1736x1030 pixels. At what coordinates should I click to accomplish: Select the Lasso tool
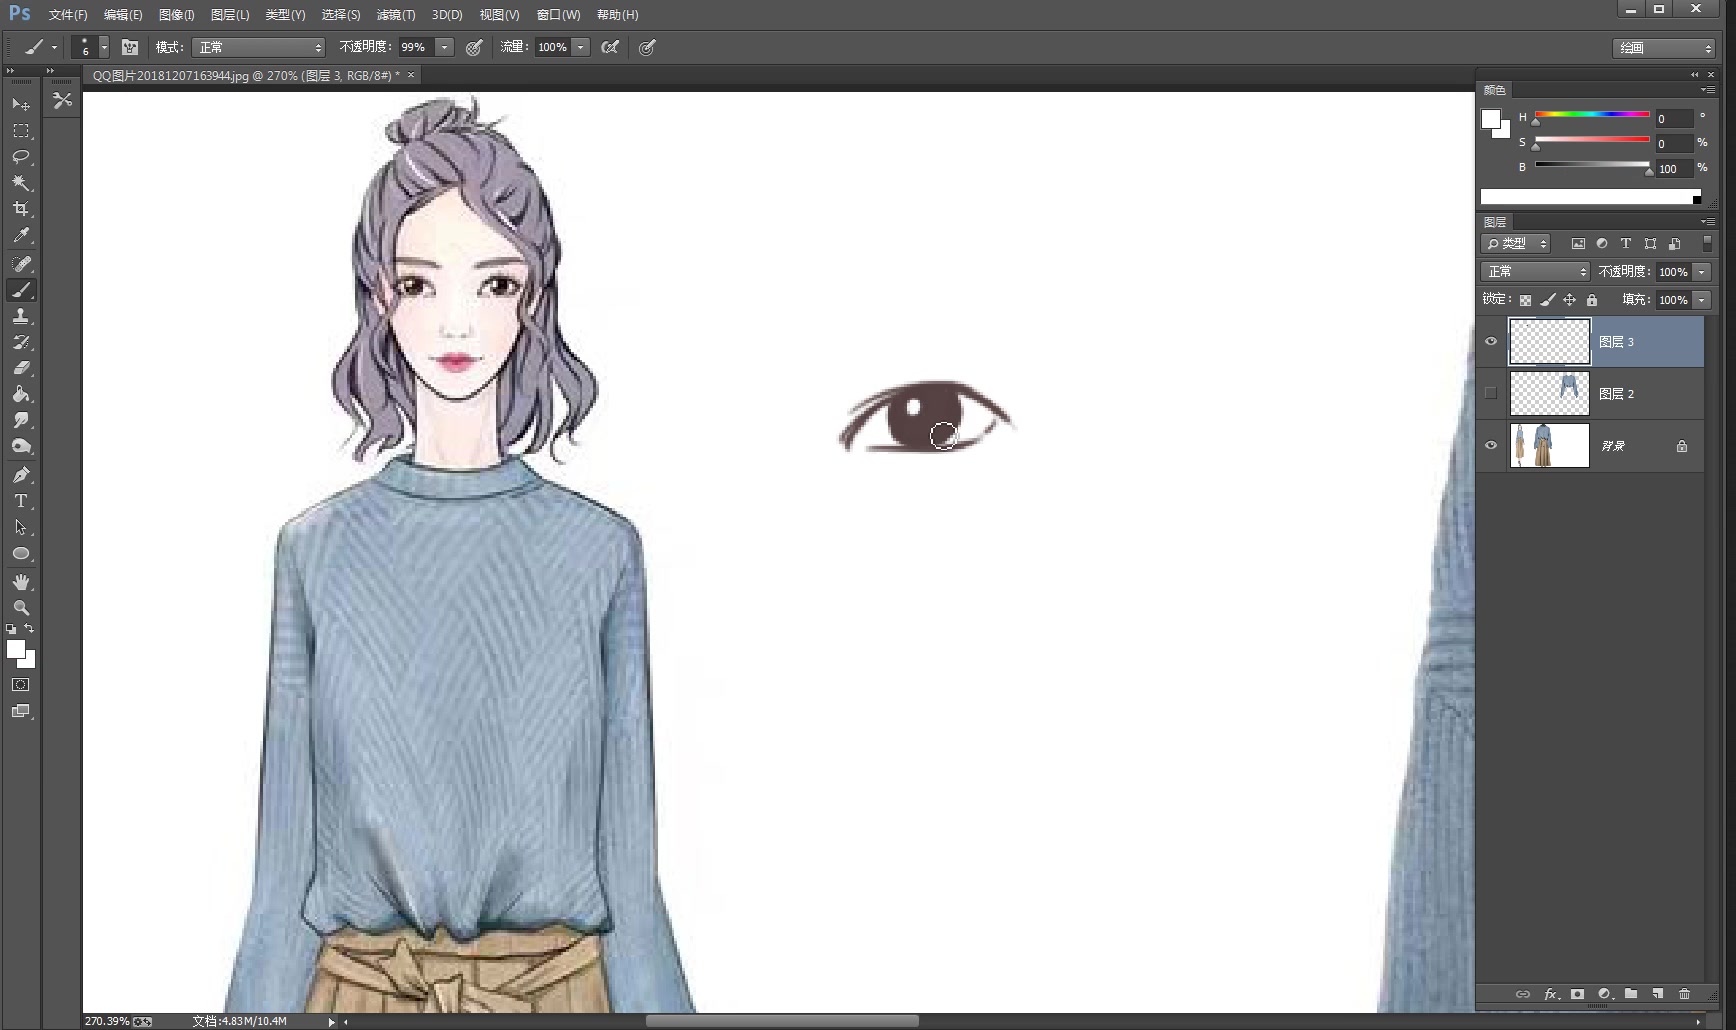(20, 157)
